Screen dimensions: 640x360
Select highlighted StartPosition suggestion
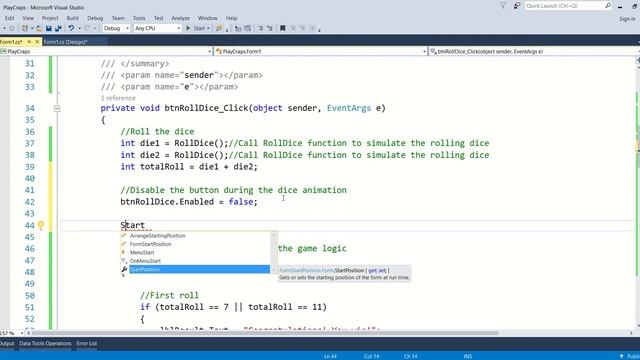click(199, 269)
